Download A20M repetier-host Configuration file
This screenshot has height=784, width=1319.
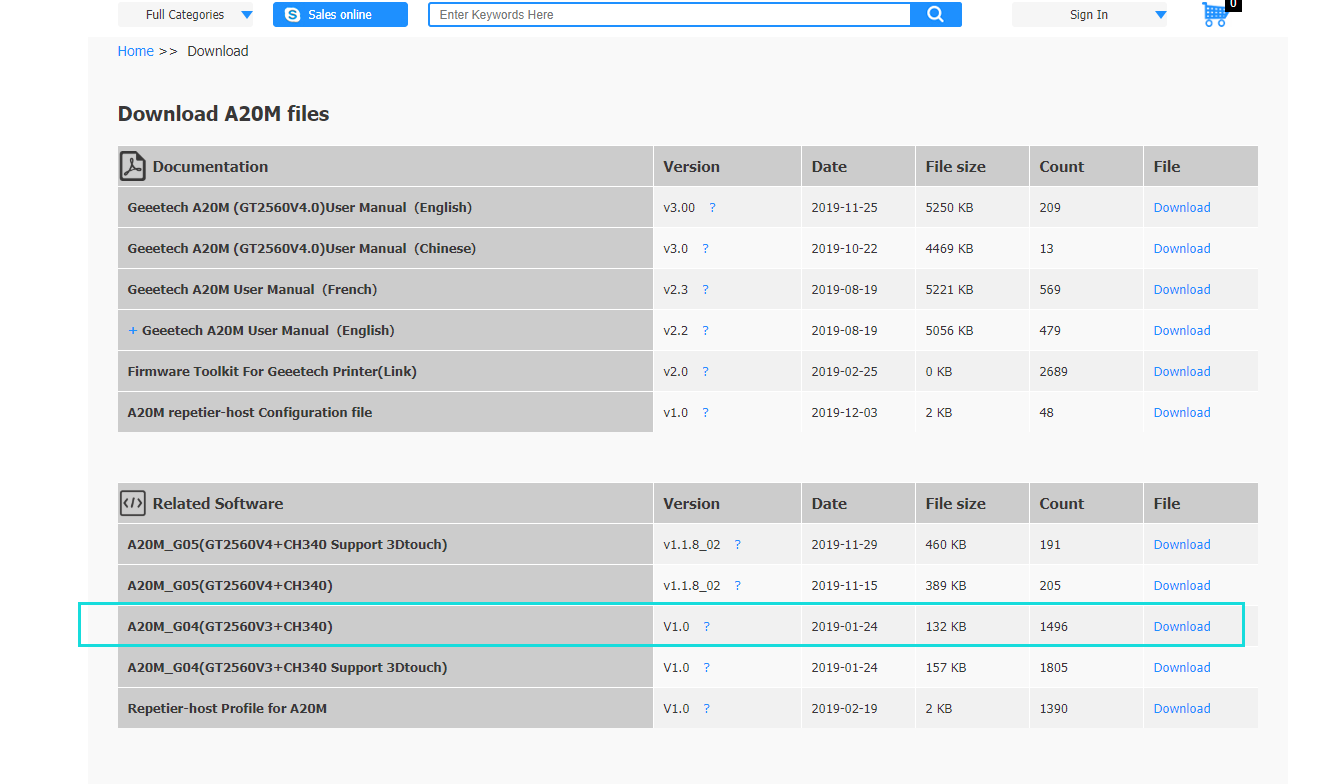point(1181,413)
